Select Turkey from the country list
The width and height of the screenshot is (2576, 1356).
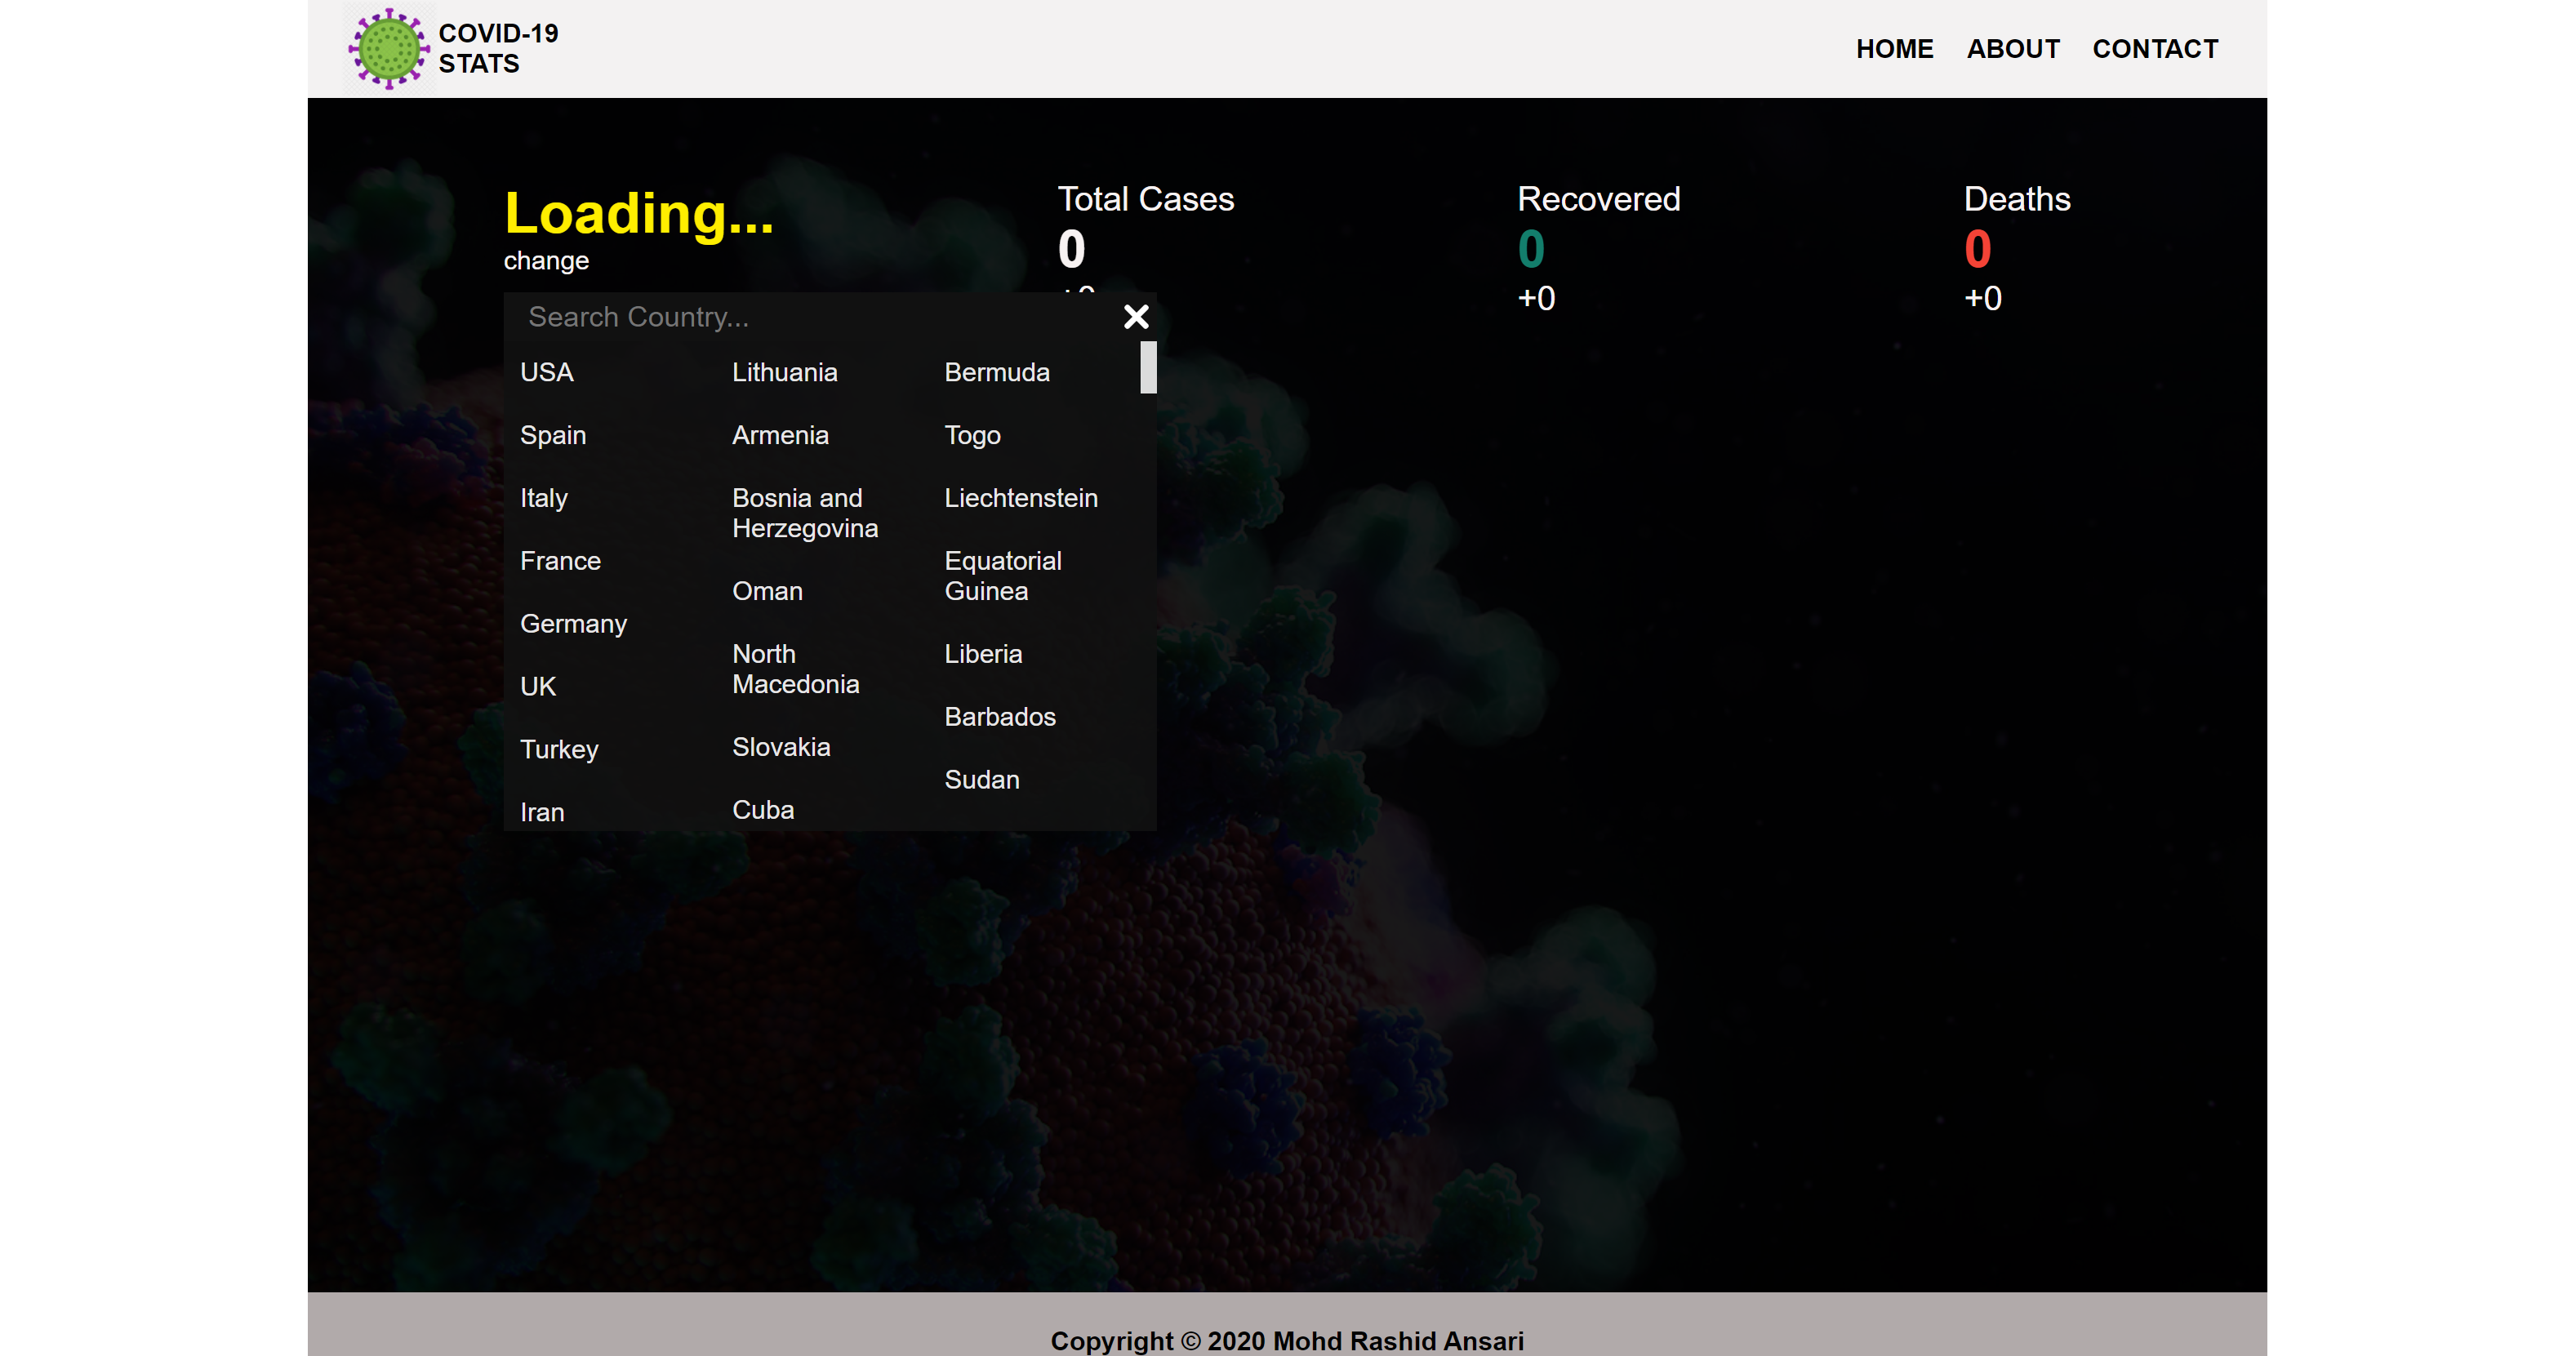[559, 750]
